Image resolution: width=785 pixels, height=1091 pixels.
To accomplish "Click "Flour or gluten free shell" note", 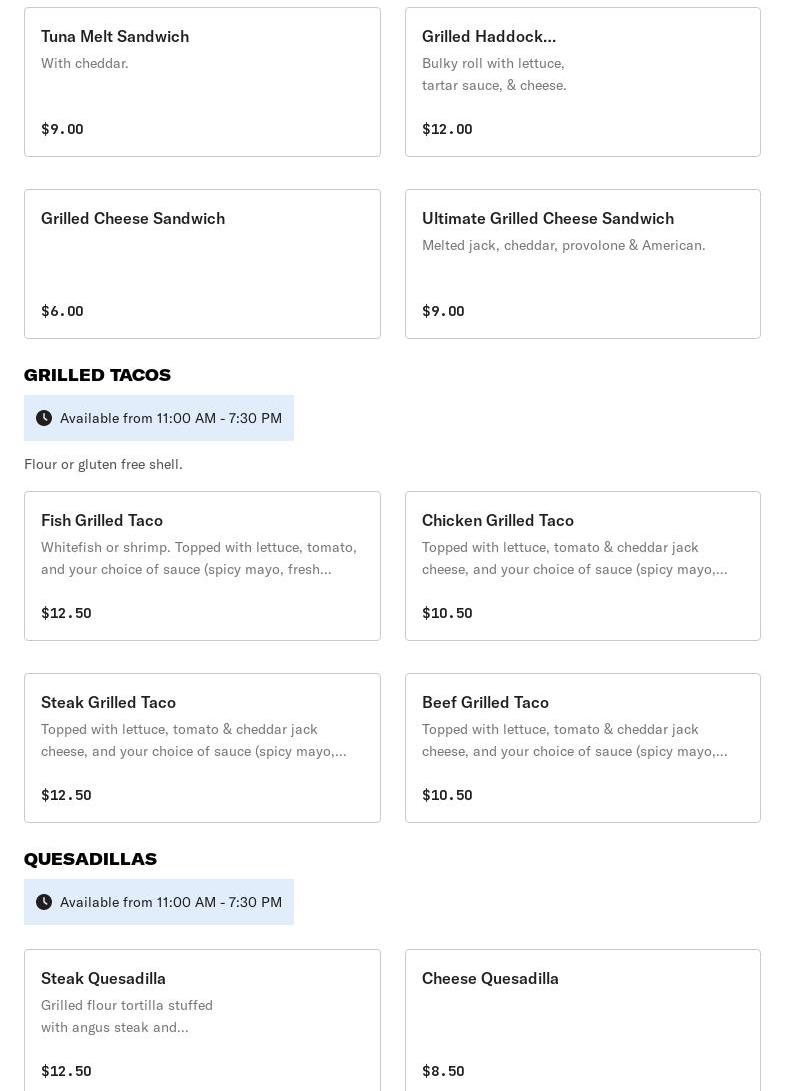I will pos(103,464).
